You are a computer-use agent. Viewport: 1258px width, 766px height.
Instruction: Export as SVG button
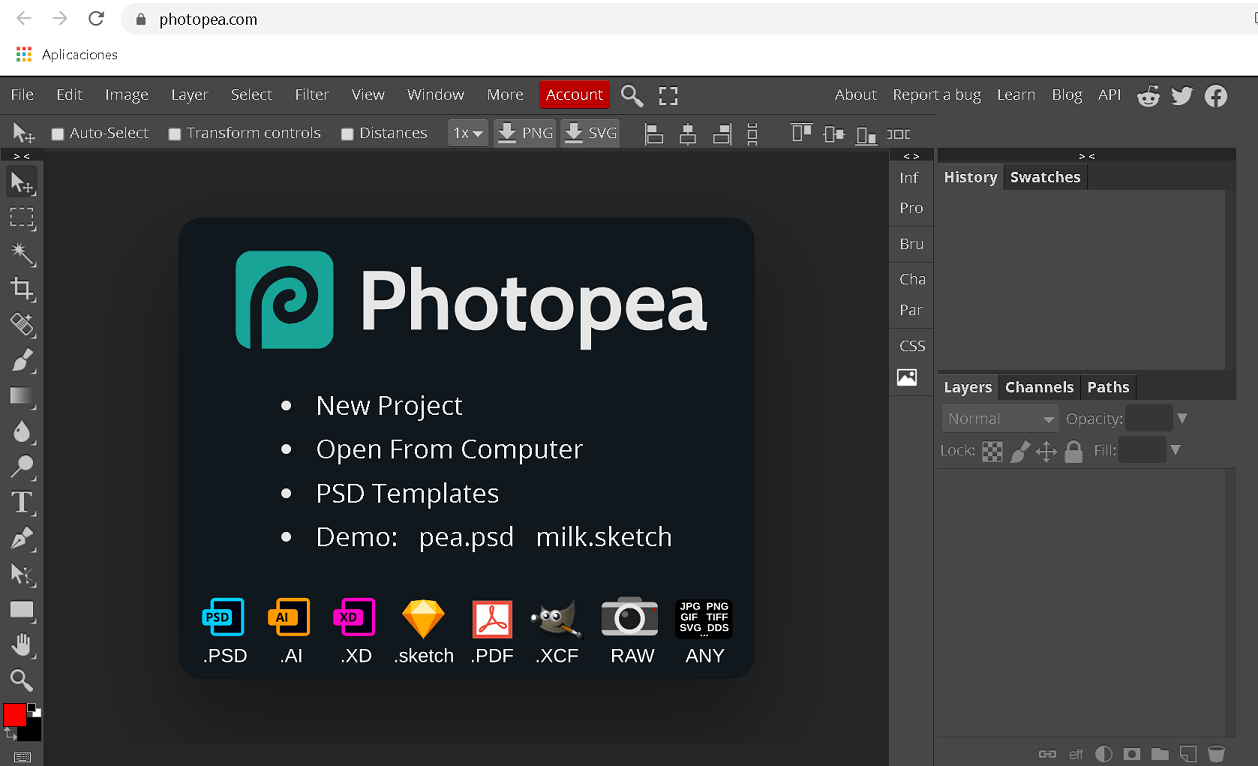590,133
